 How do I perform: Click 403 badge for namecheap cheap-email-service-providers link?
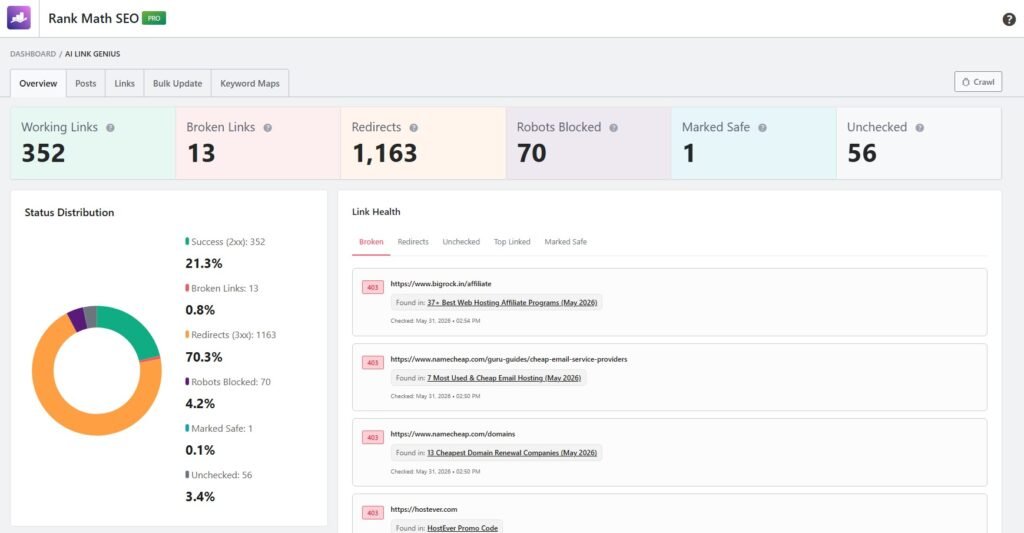pyautogui.click(x=373, y=363)
